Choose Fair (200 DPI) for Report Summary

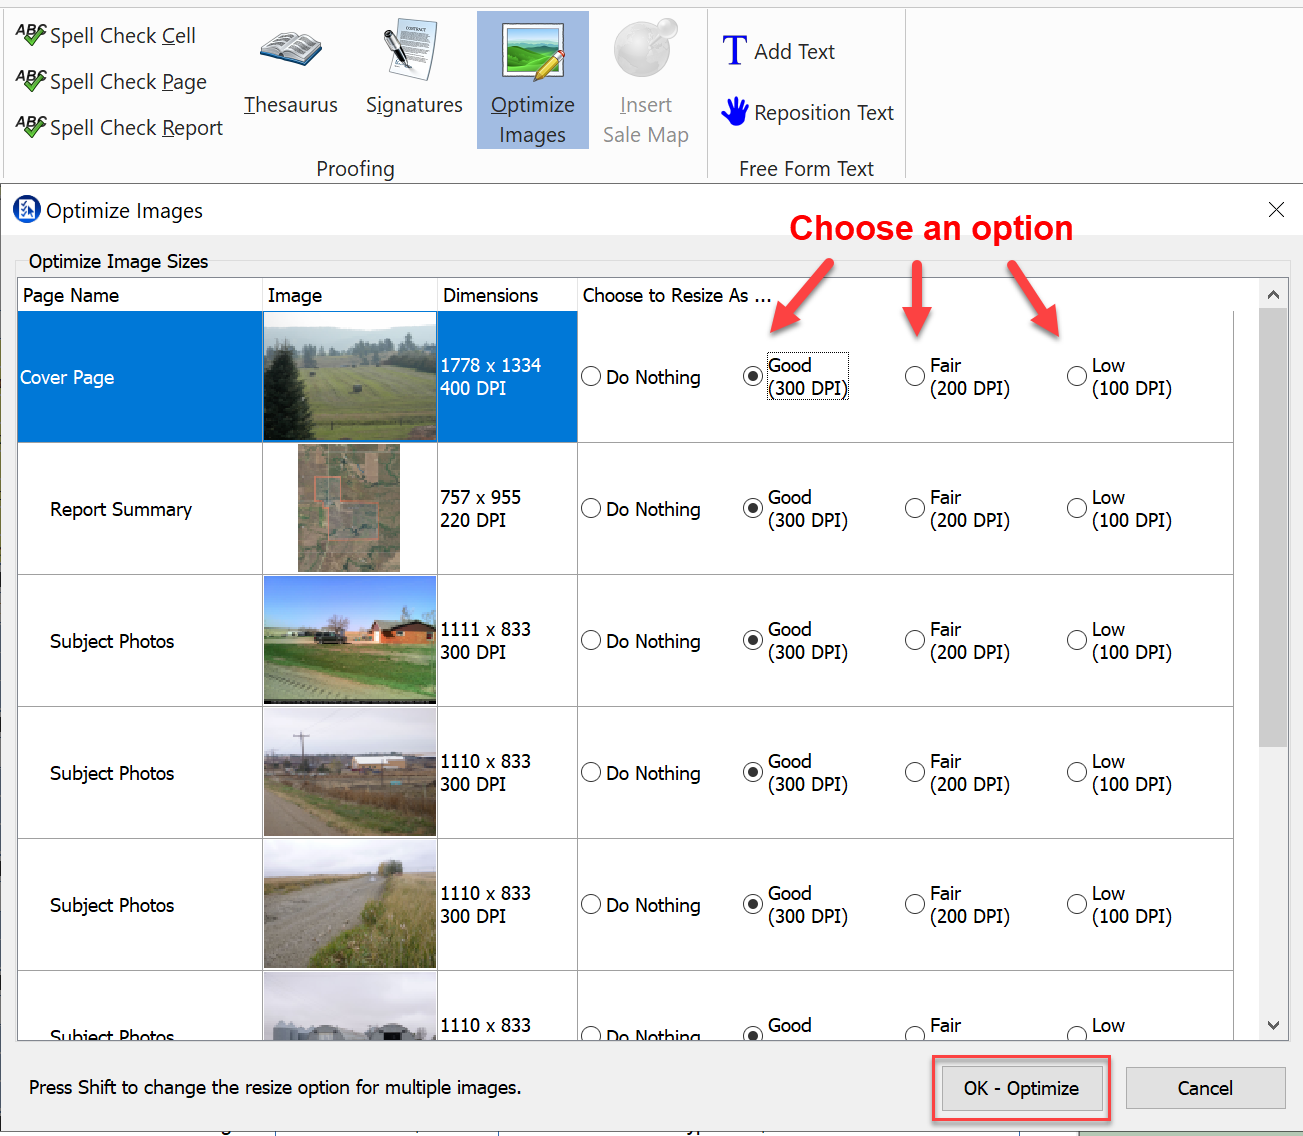[x=915, y=509]
